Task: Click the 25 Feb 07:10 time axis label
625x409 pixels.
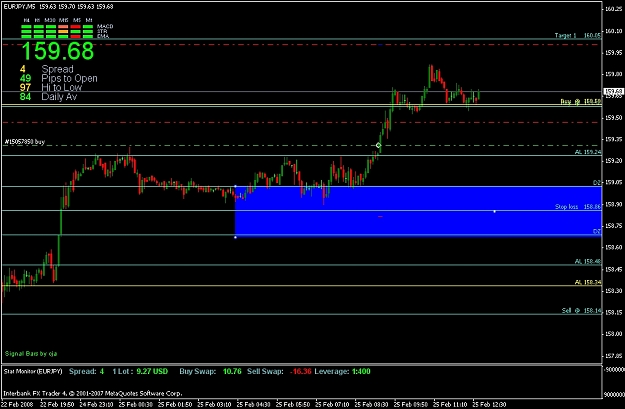Action: [332, 404]
